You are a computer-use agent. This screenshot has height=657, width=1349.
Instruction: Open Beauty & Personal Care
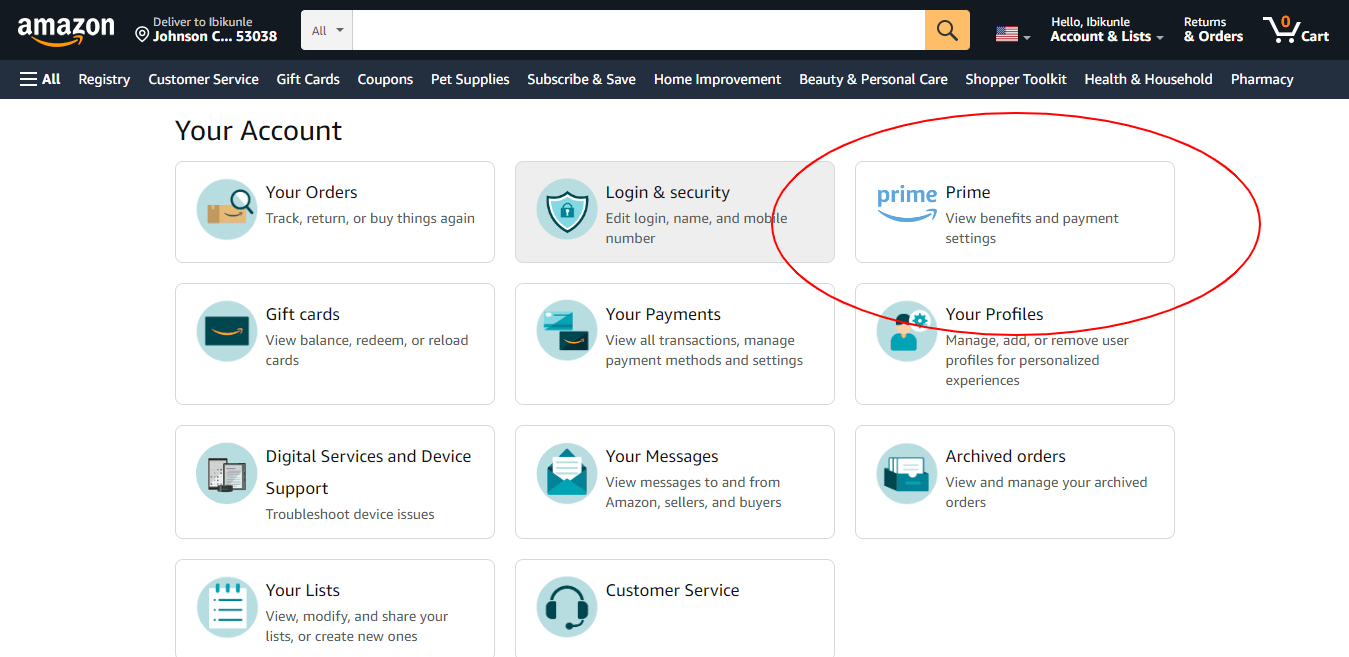pos(873,79)
